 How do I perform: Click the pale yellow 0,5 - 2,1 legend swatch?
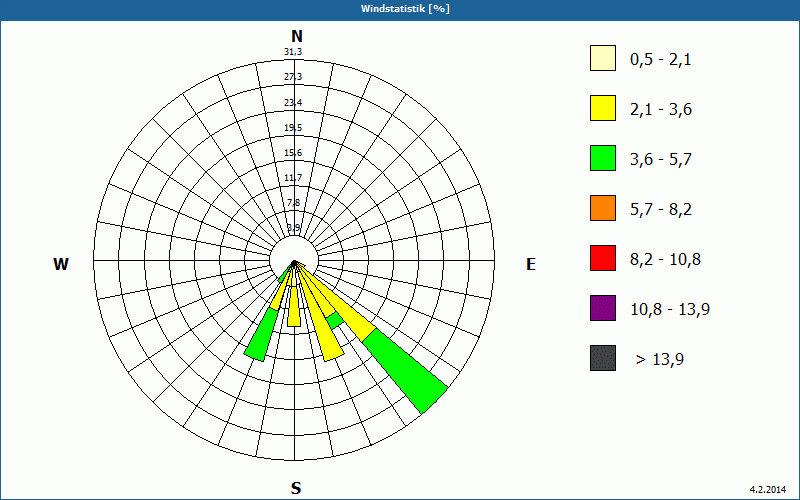(603, 58)
